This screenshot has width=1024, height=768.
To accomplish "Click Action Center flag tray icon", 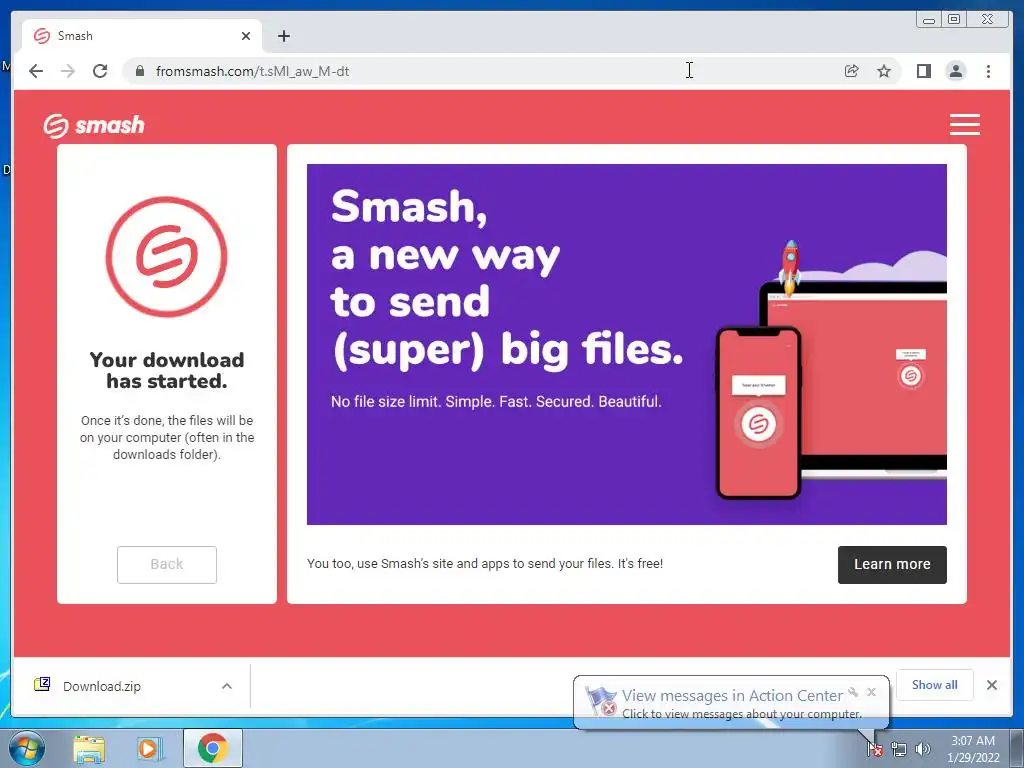I will tap(875, 749).
